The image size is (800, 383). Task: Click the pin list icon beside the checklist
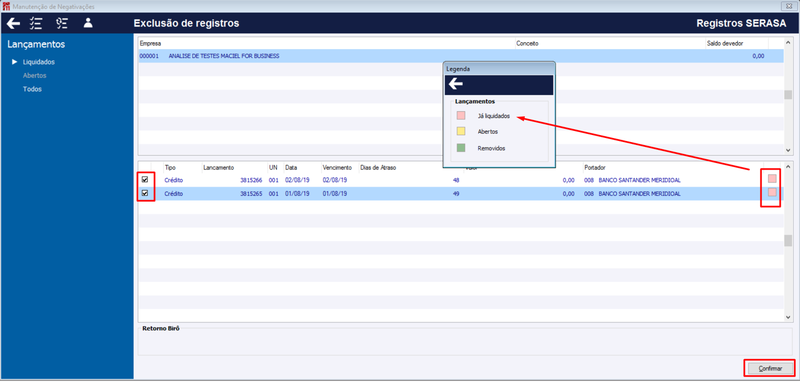pyautogui.click(x=62, y=23)
